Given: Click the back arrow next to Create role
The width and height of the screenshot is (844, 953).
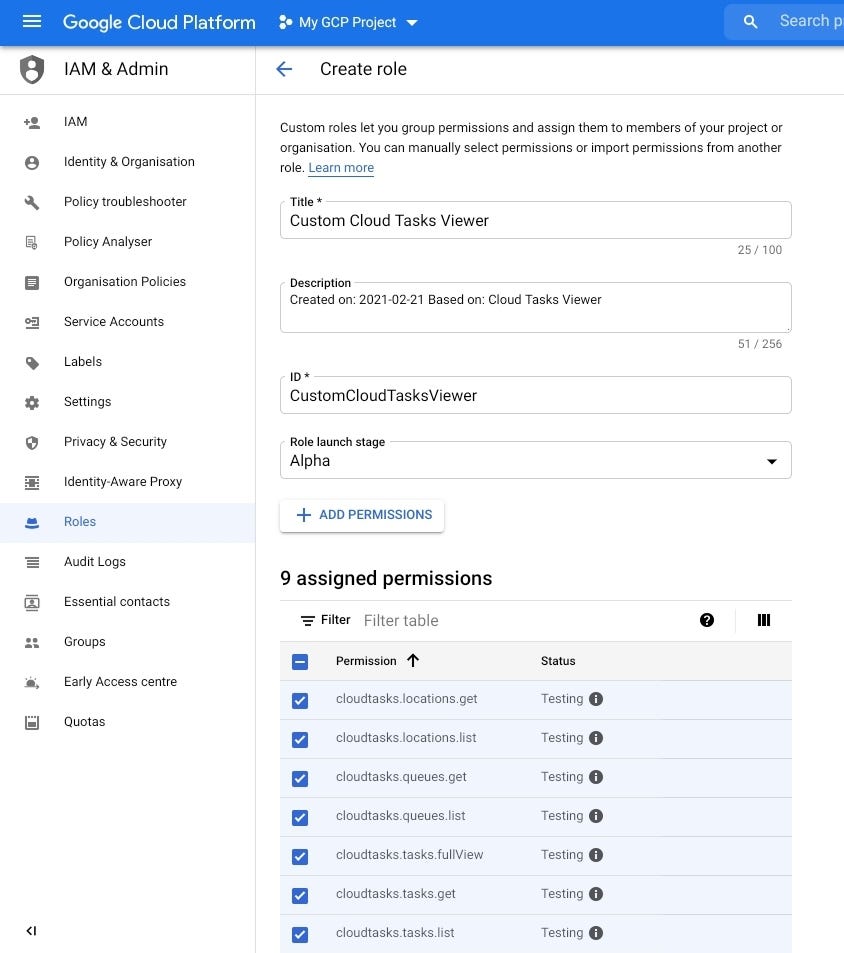Looking at the screenshot, I should [284, 69].
